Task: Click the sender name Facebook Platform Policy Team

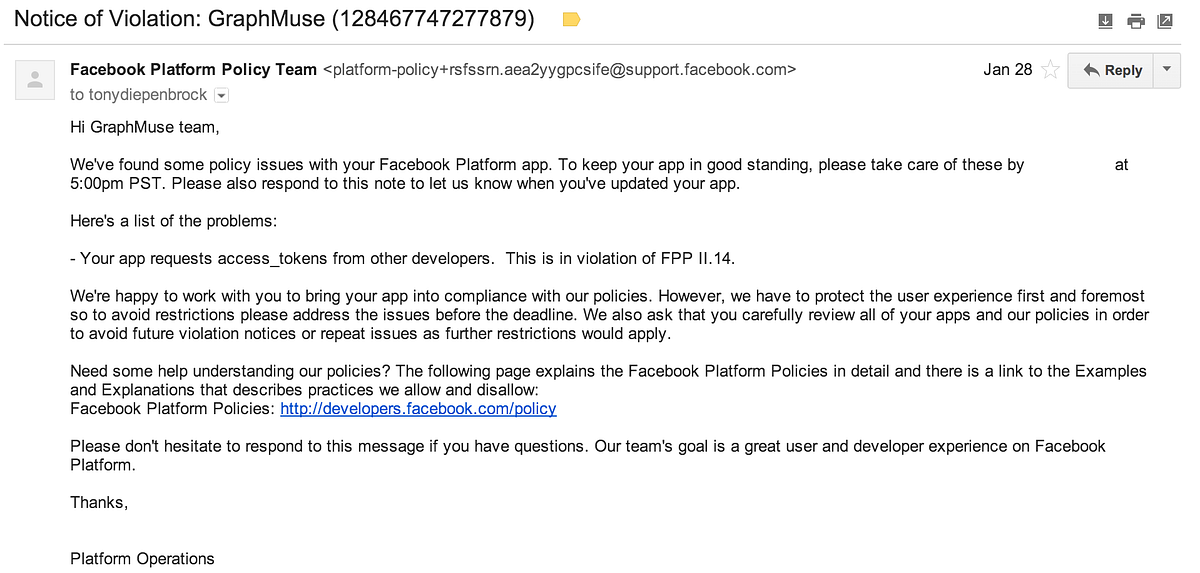Action: click(x=193, y=70)
